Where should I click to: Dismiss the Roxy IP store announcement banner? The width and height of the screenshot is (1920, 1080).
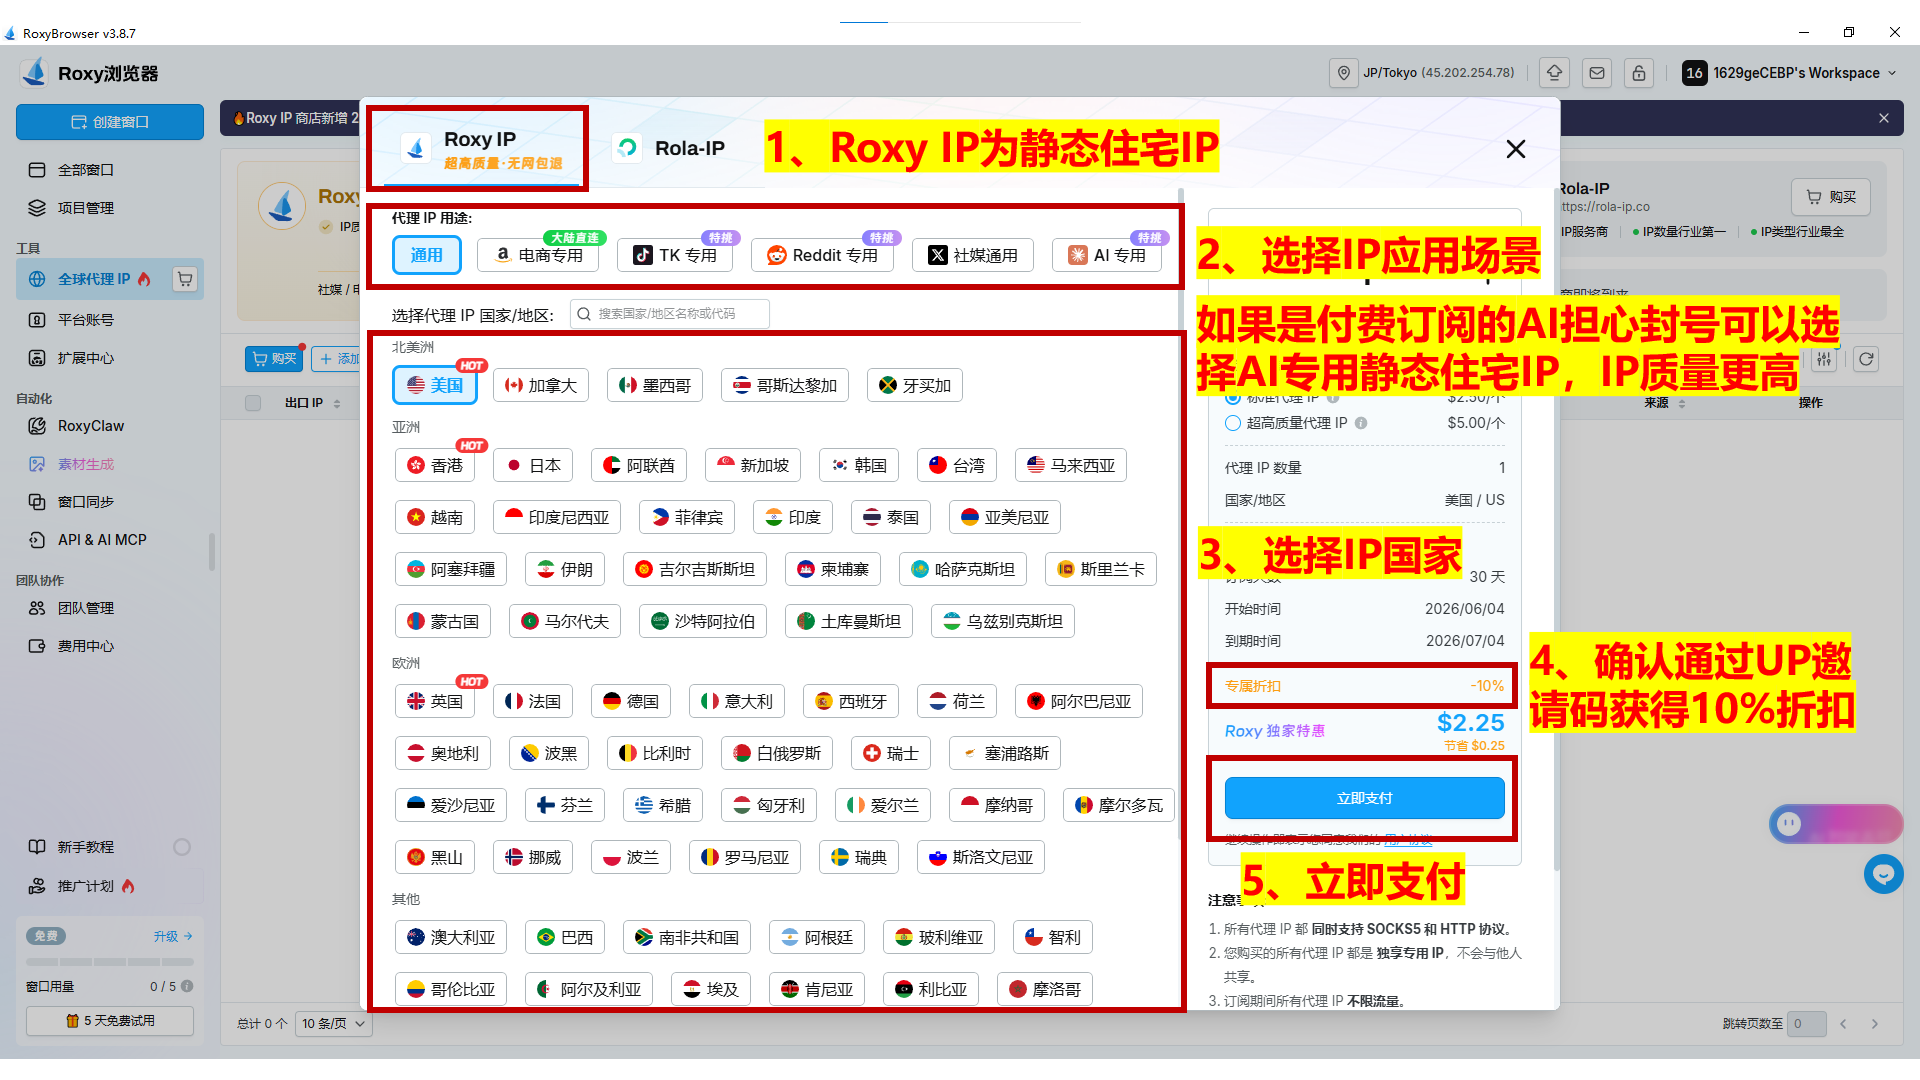pyautogui.click(x=1884, y=118)
